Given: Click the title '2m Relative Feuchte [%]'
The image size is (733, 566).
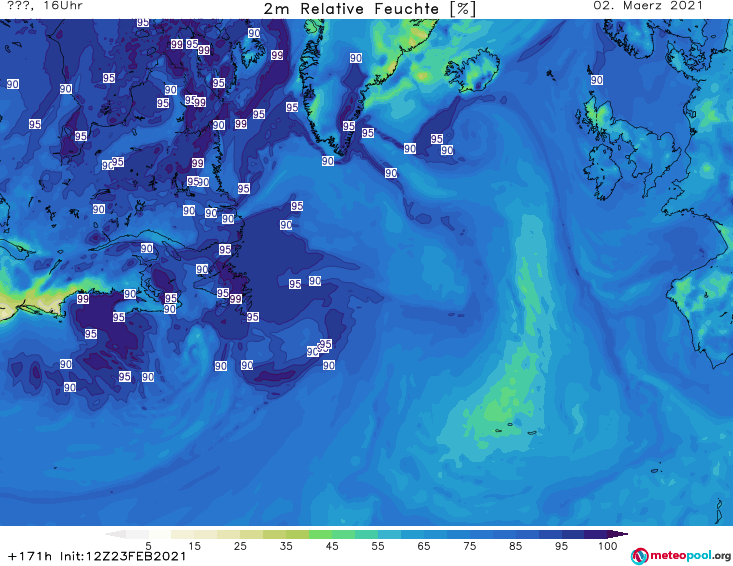Looking at the screenshot, I should click(x=369, y=9).
